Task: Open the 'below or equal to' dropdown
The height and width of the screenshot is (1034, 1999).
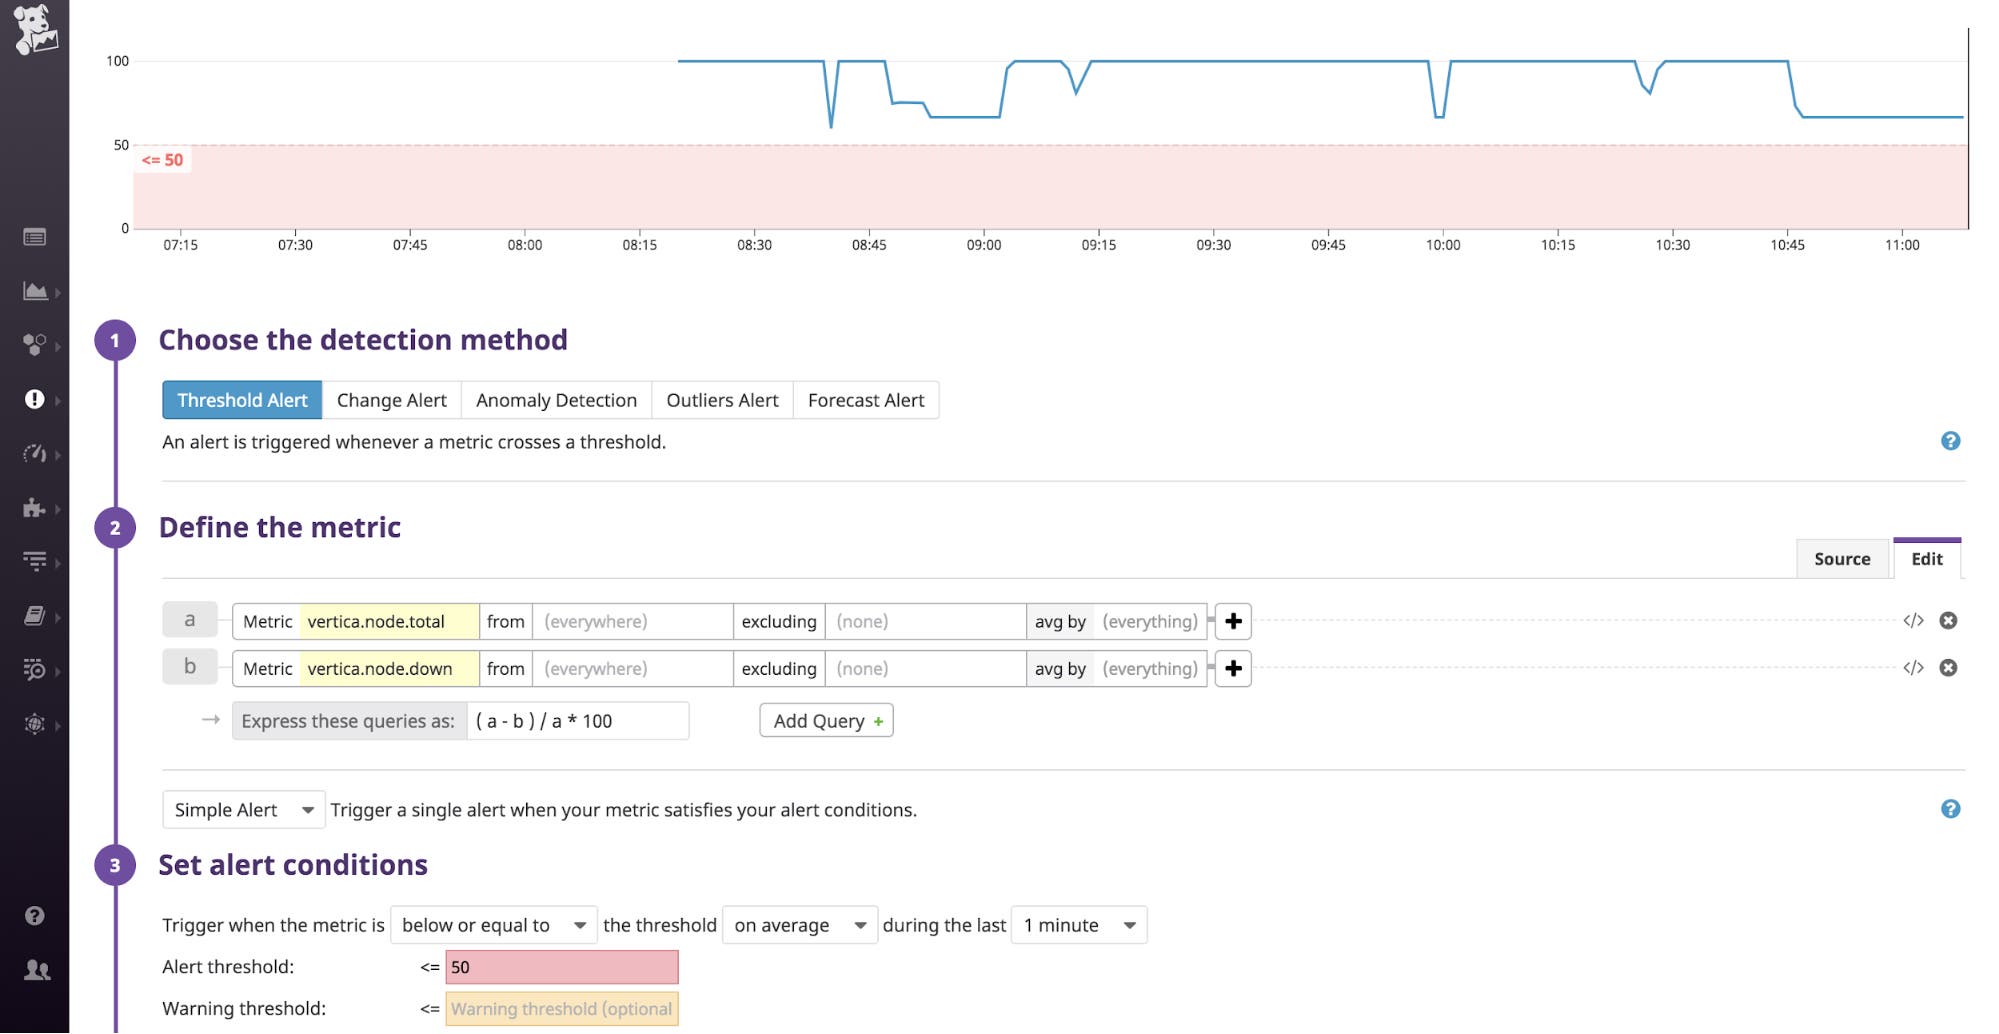Action: point(492,925)
